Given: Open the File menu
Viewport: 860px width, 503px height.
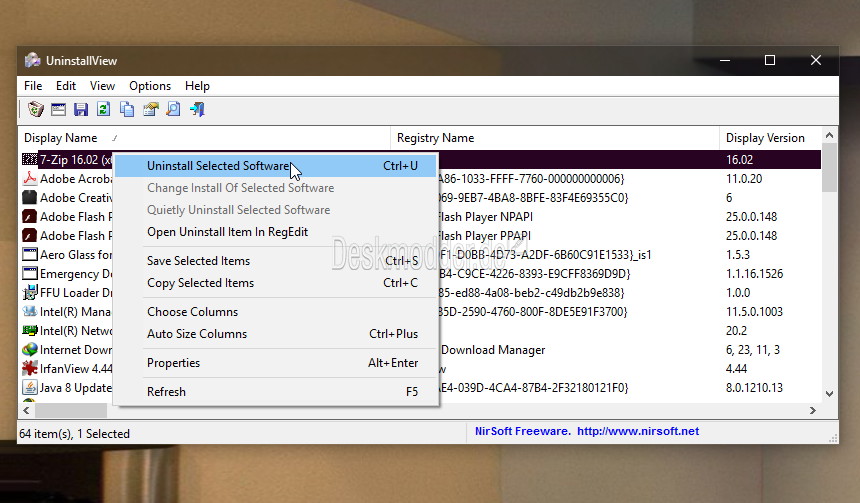Looking at the screenshot, I should (x=33, y=86).
